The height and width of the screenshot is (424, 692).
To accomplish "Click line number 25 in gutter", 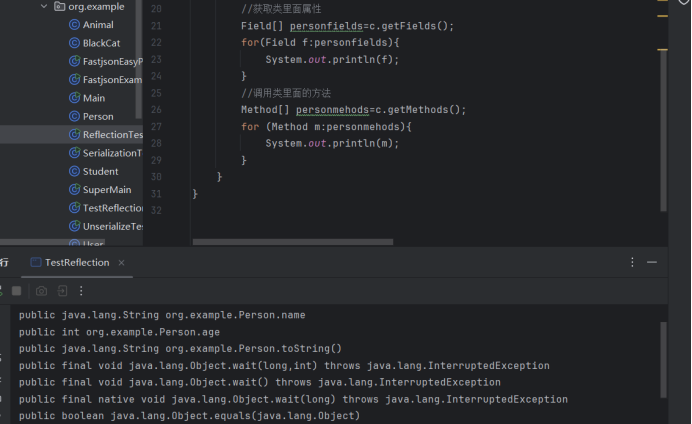I will (155, 93).
